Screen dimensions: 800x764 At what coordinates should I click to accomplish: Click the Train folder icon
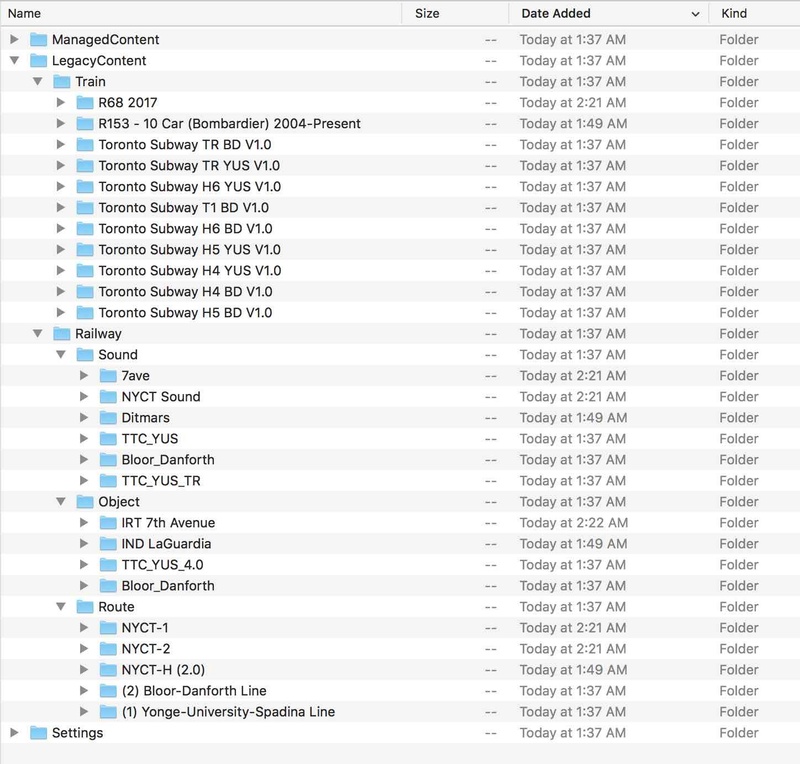[x=61, y=81]
